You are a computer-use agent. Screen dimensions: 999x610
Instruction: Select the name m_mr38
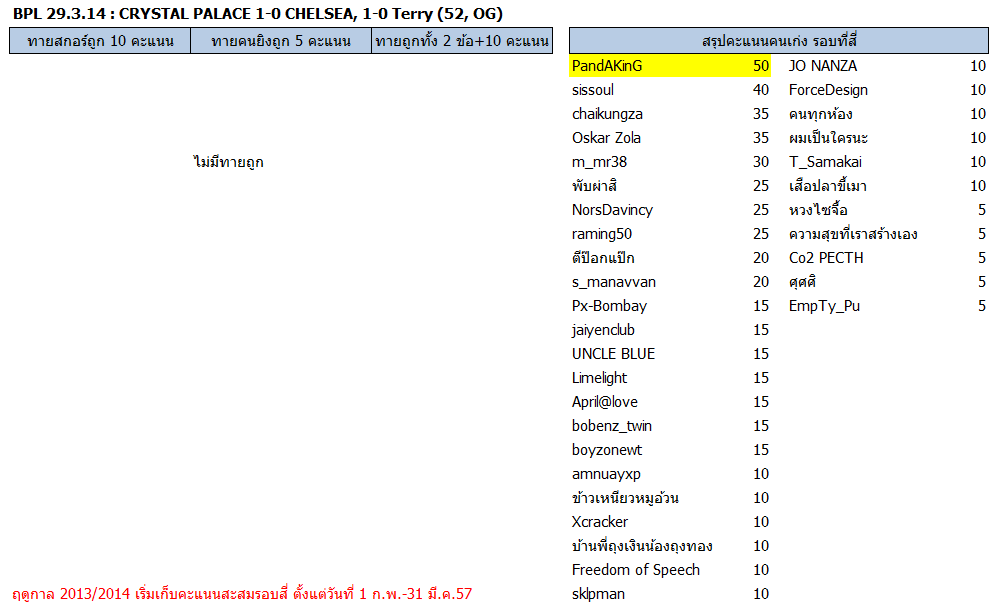pyautogui.click(x=599, y=162)
